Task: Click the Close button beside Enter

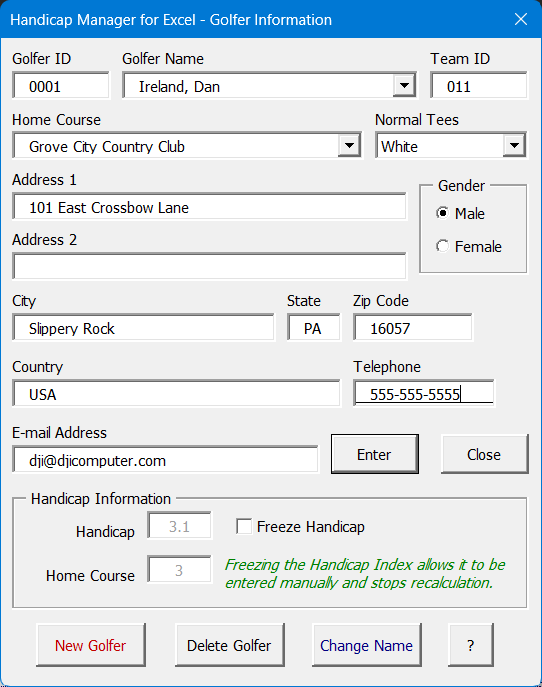Action: pyautogui.click(x=484, y=454)
